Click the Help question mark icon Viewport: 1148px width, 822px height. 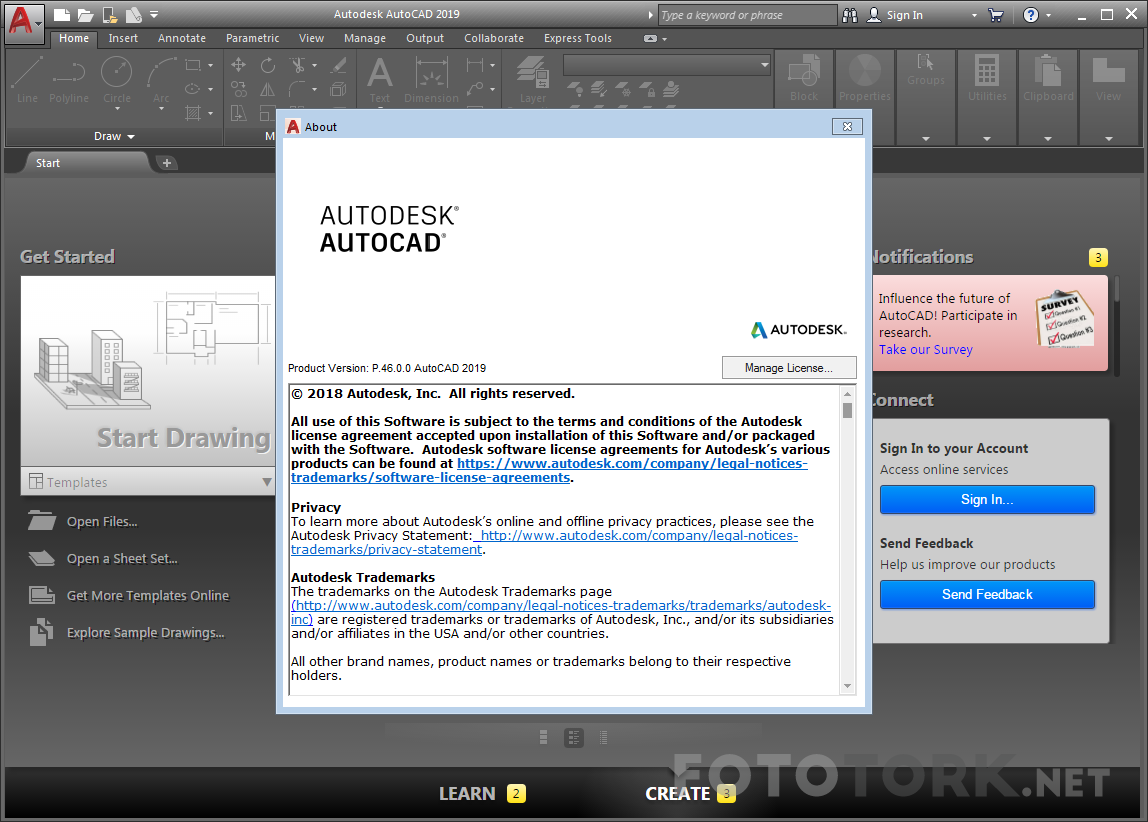coord(1031,15)
